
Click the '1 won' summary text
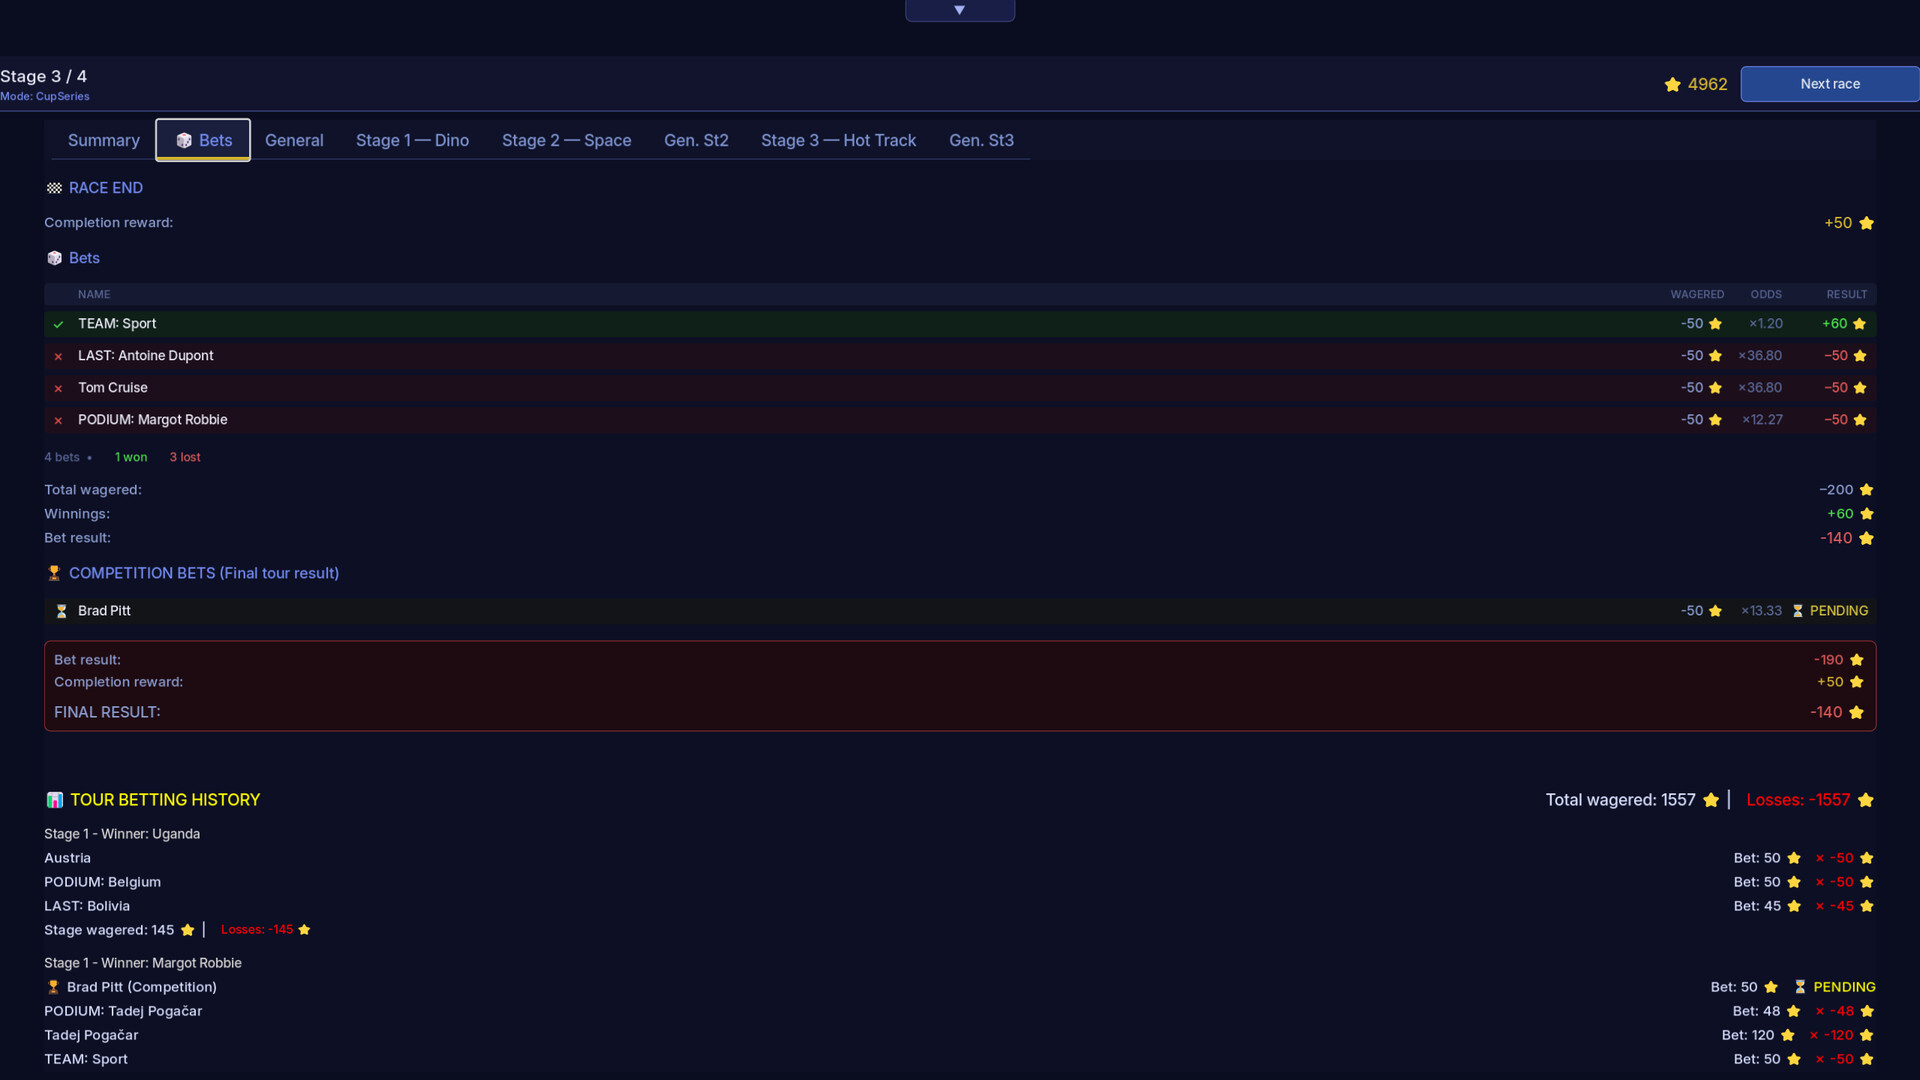coord(131,457)
